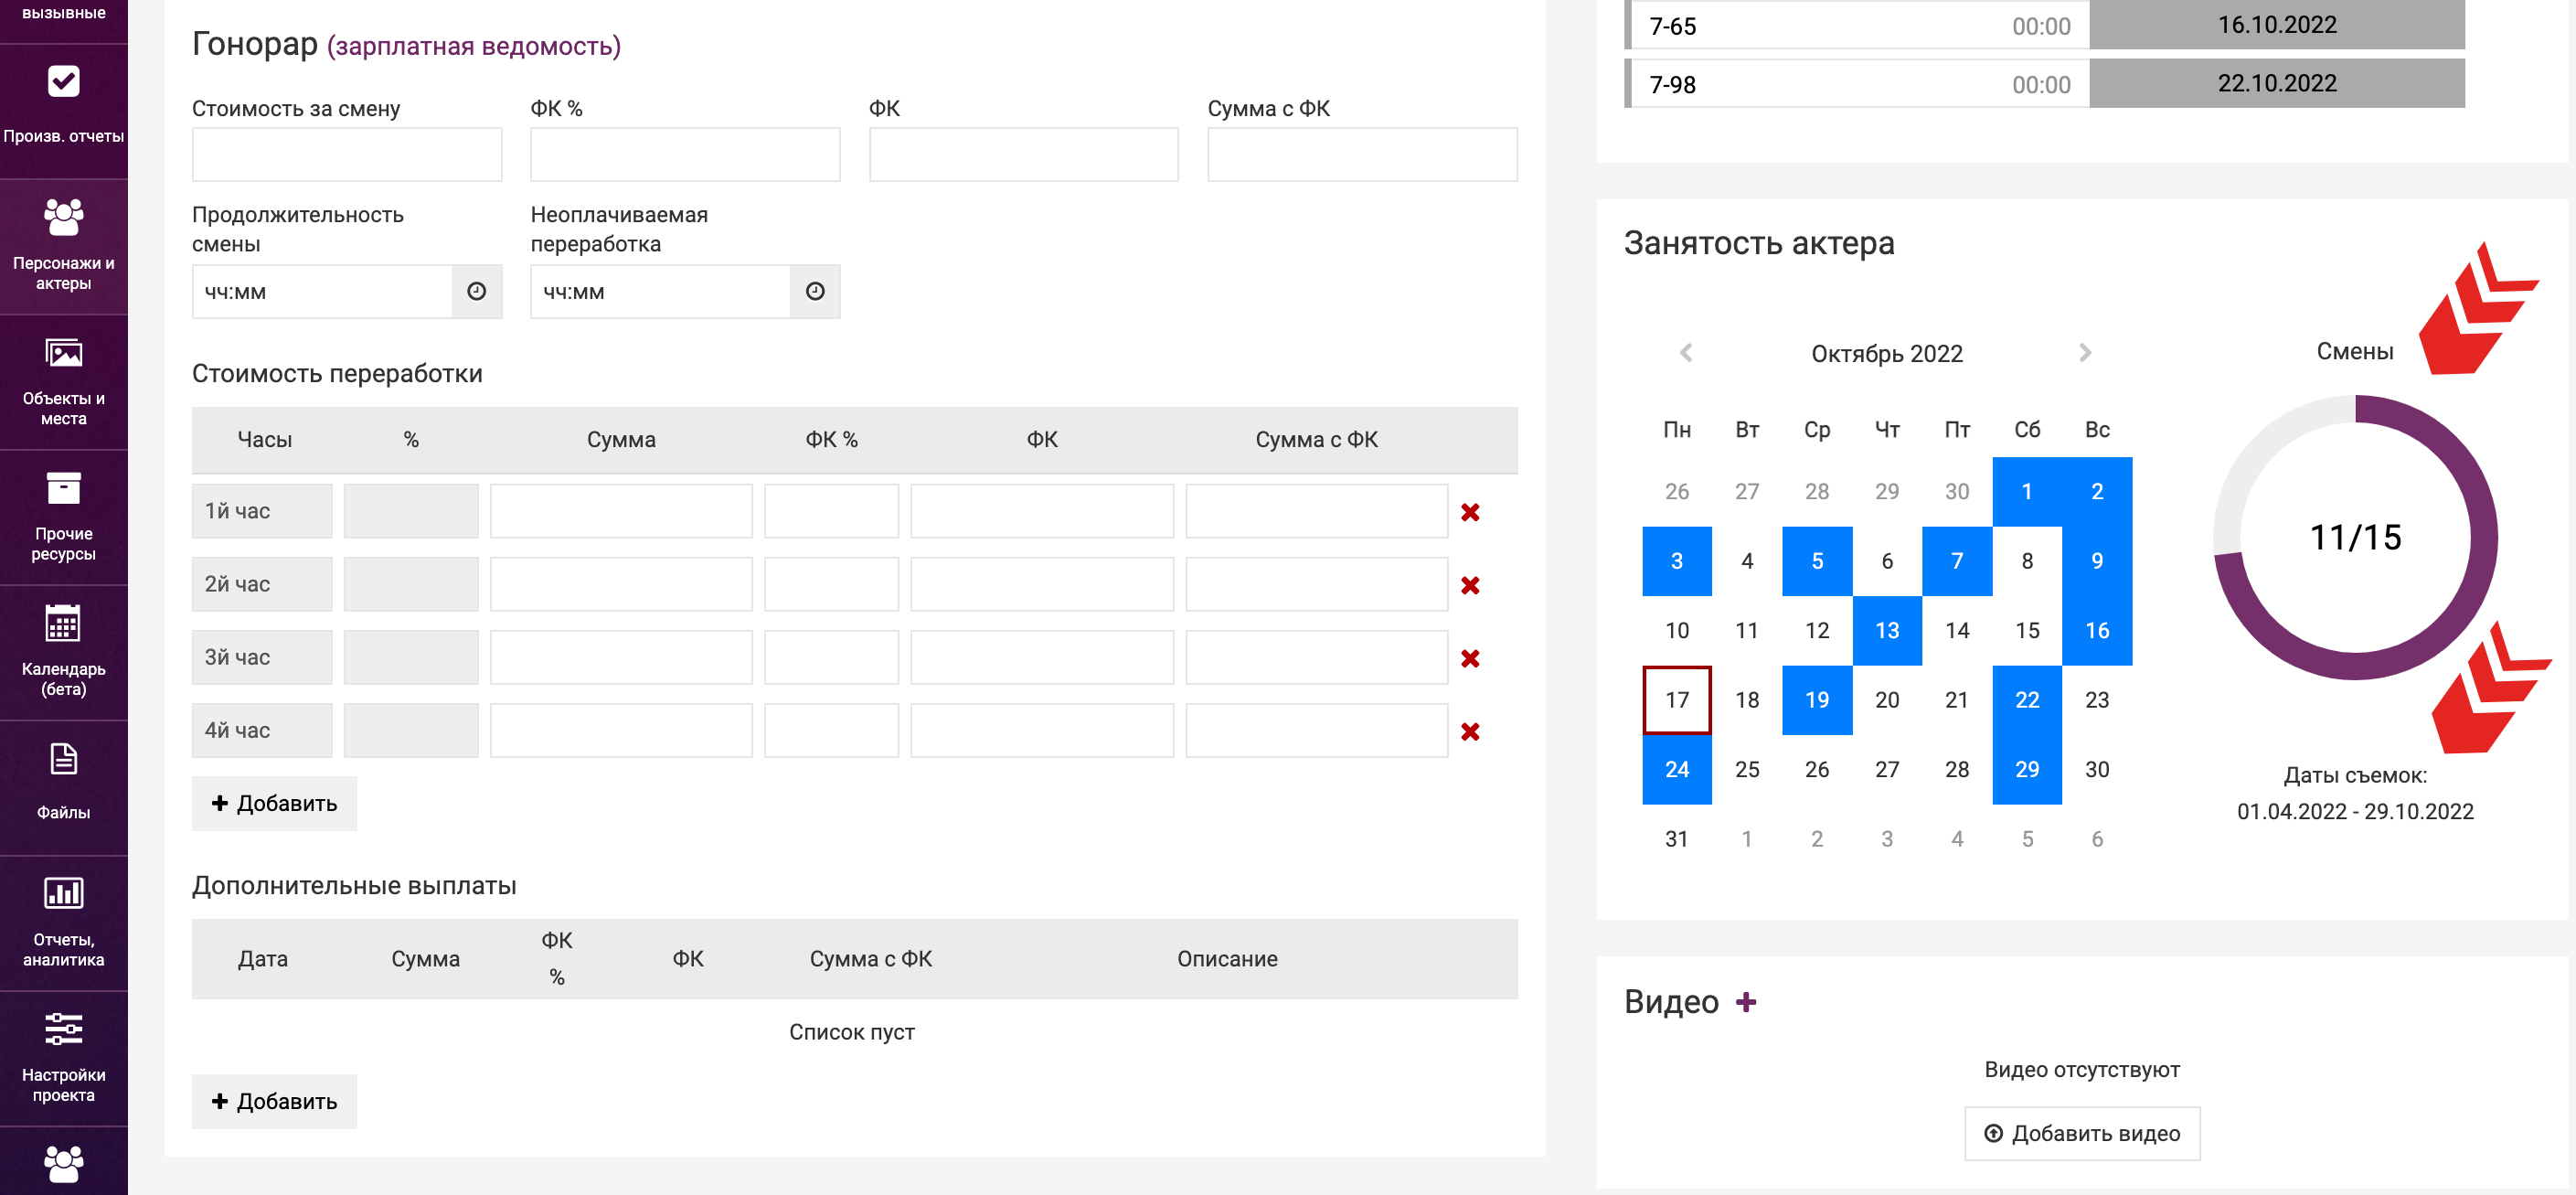Viewport: 2576px width, 1195px height.
Task: Open Календарь (бета) sidebar section
Action: coord(63,652)
